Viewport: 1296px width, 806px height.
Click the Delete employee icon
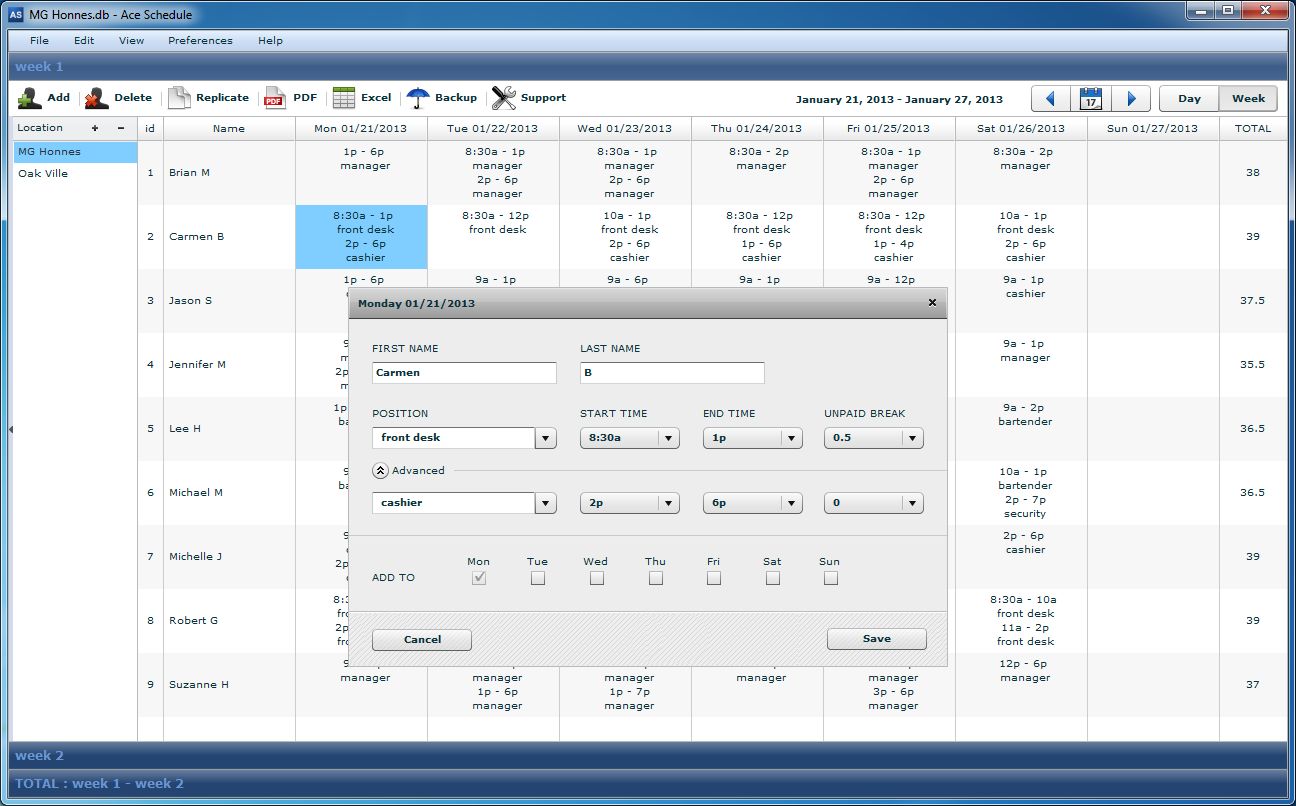[96, 98]
